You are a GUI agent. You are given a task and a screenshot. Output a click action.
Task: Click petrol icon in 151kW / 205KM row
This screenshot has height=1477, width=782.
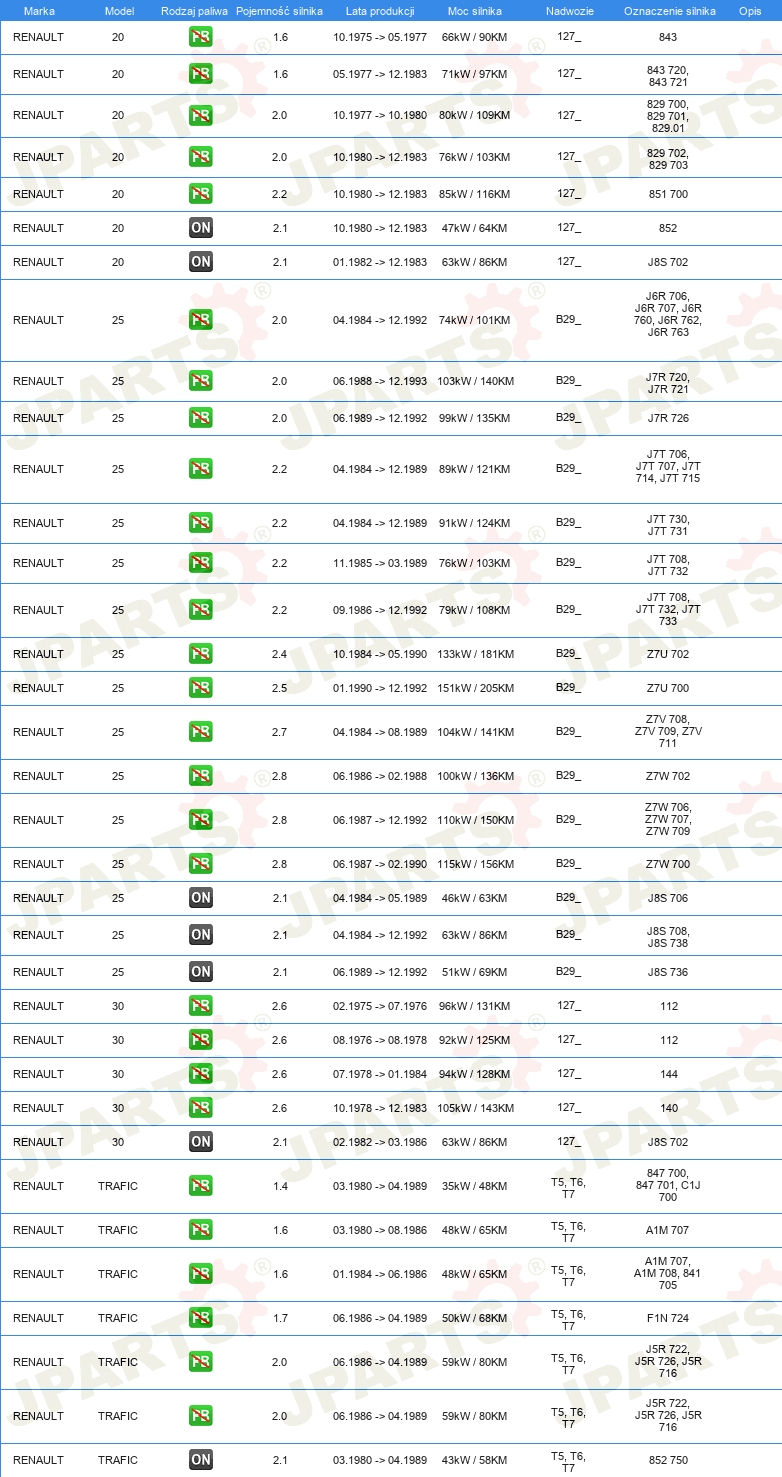pos(200,689)
